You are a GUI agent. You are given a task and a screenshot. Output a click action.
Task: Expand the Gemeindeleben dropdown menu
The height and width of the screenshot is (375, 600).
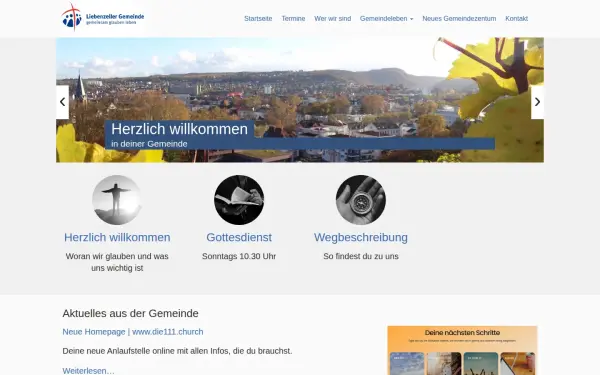(x=386, y=18)
